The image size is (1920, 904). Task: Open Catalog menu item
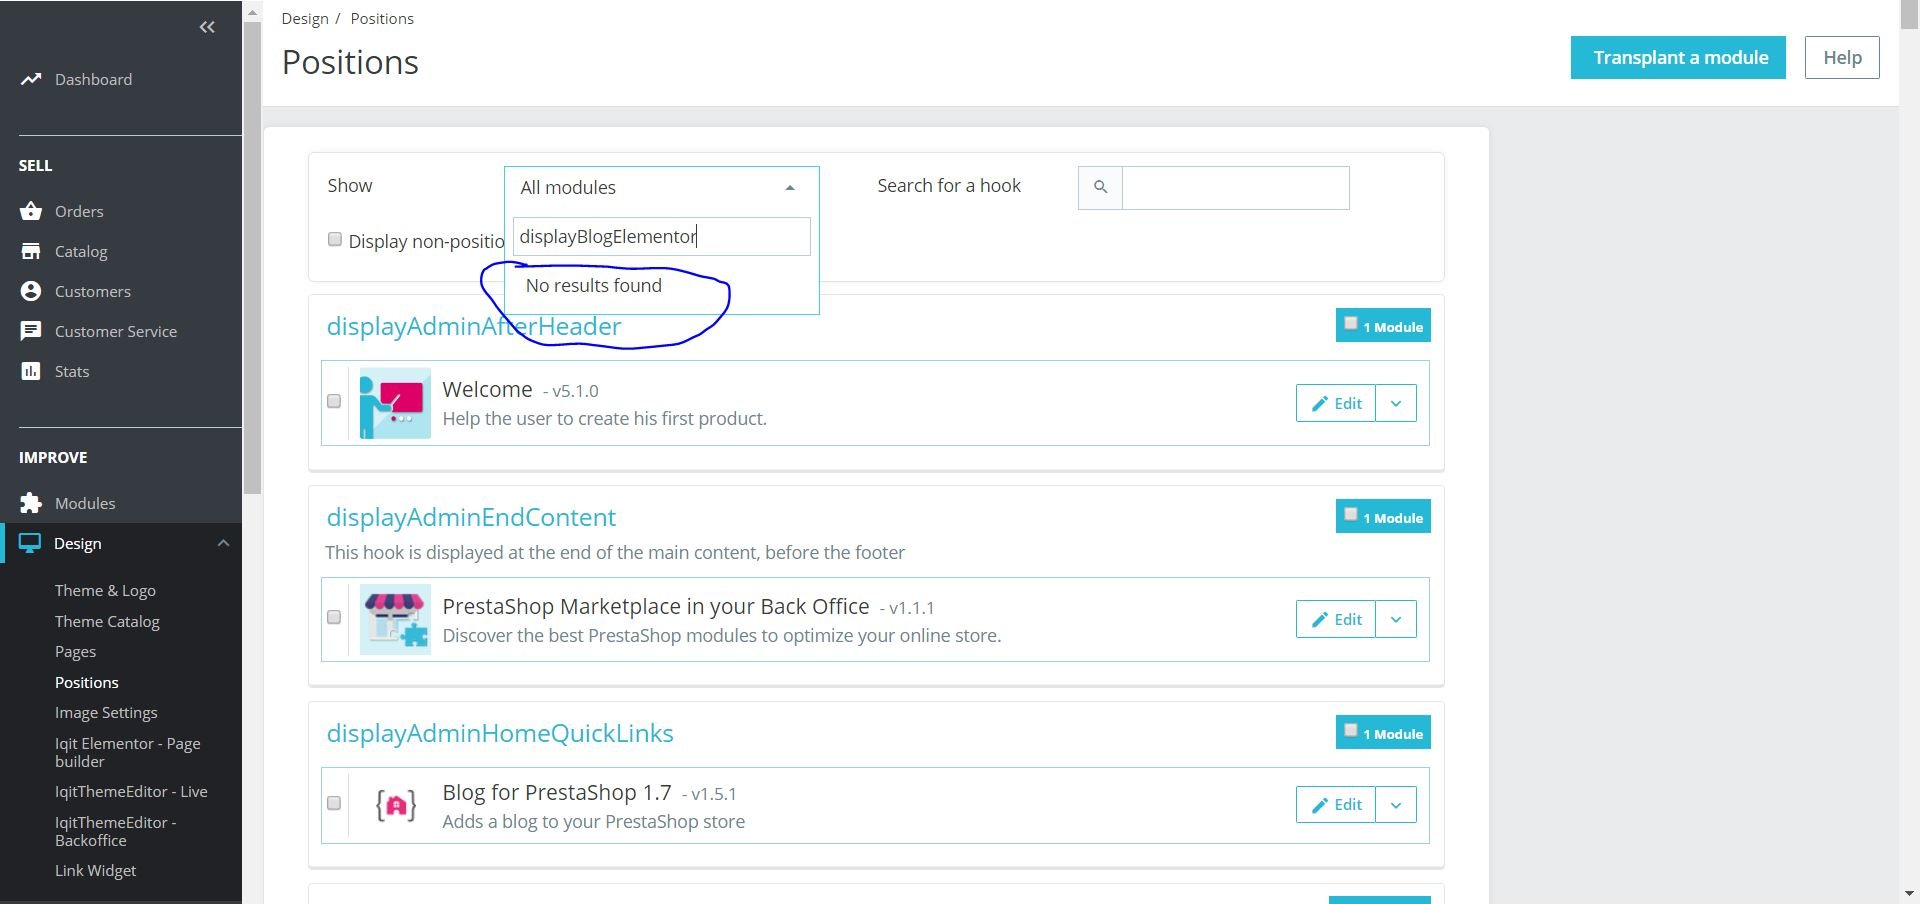click(81, 251)
